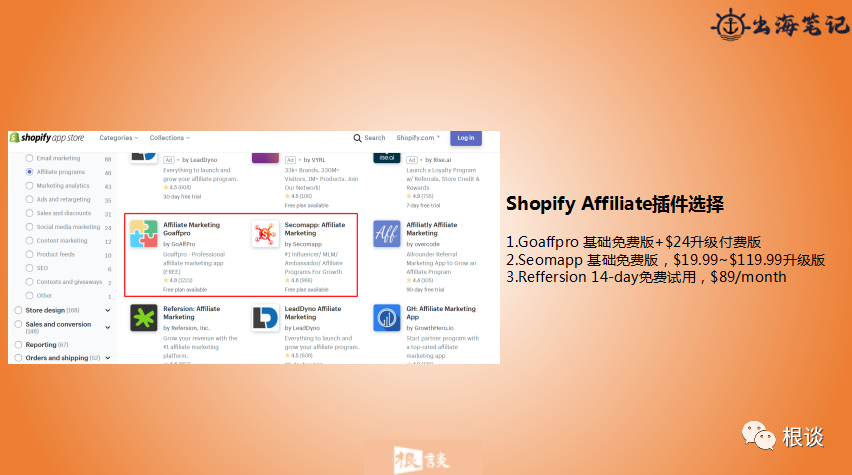Select Social media marketing radio filter
This screenshot has width=852, height=475.
pos(29,227)
